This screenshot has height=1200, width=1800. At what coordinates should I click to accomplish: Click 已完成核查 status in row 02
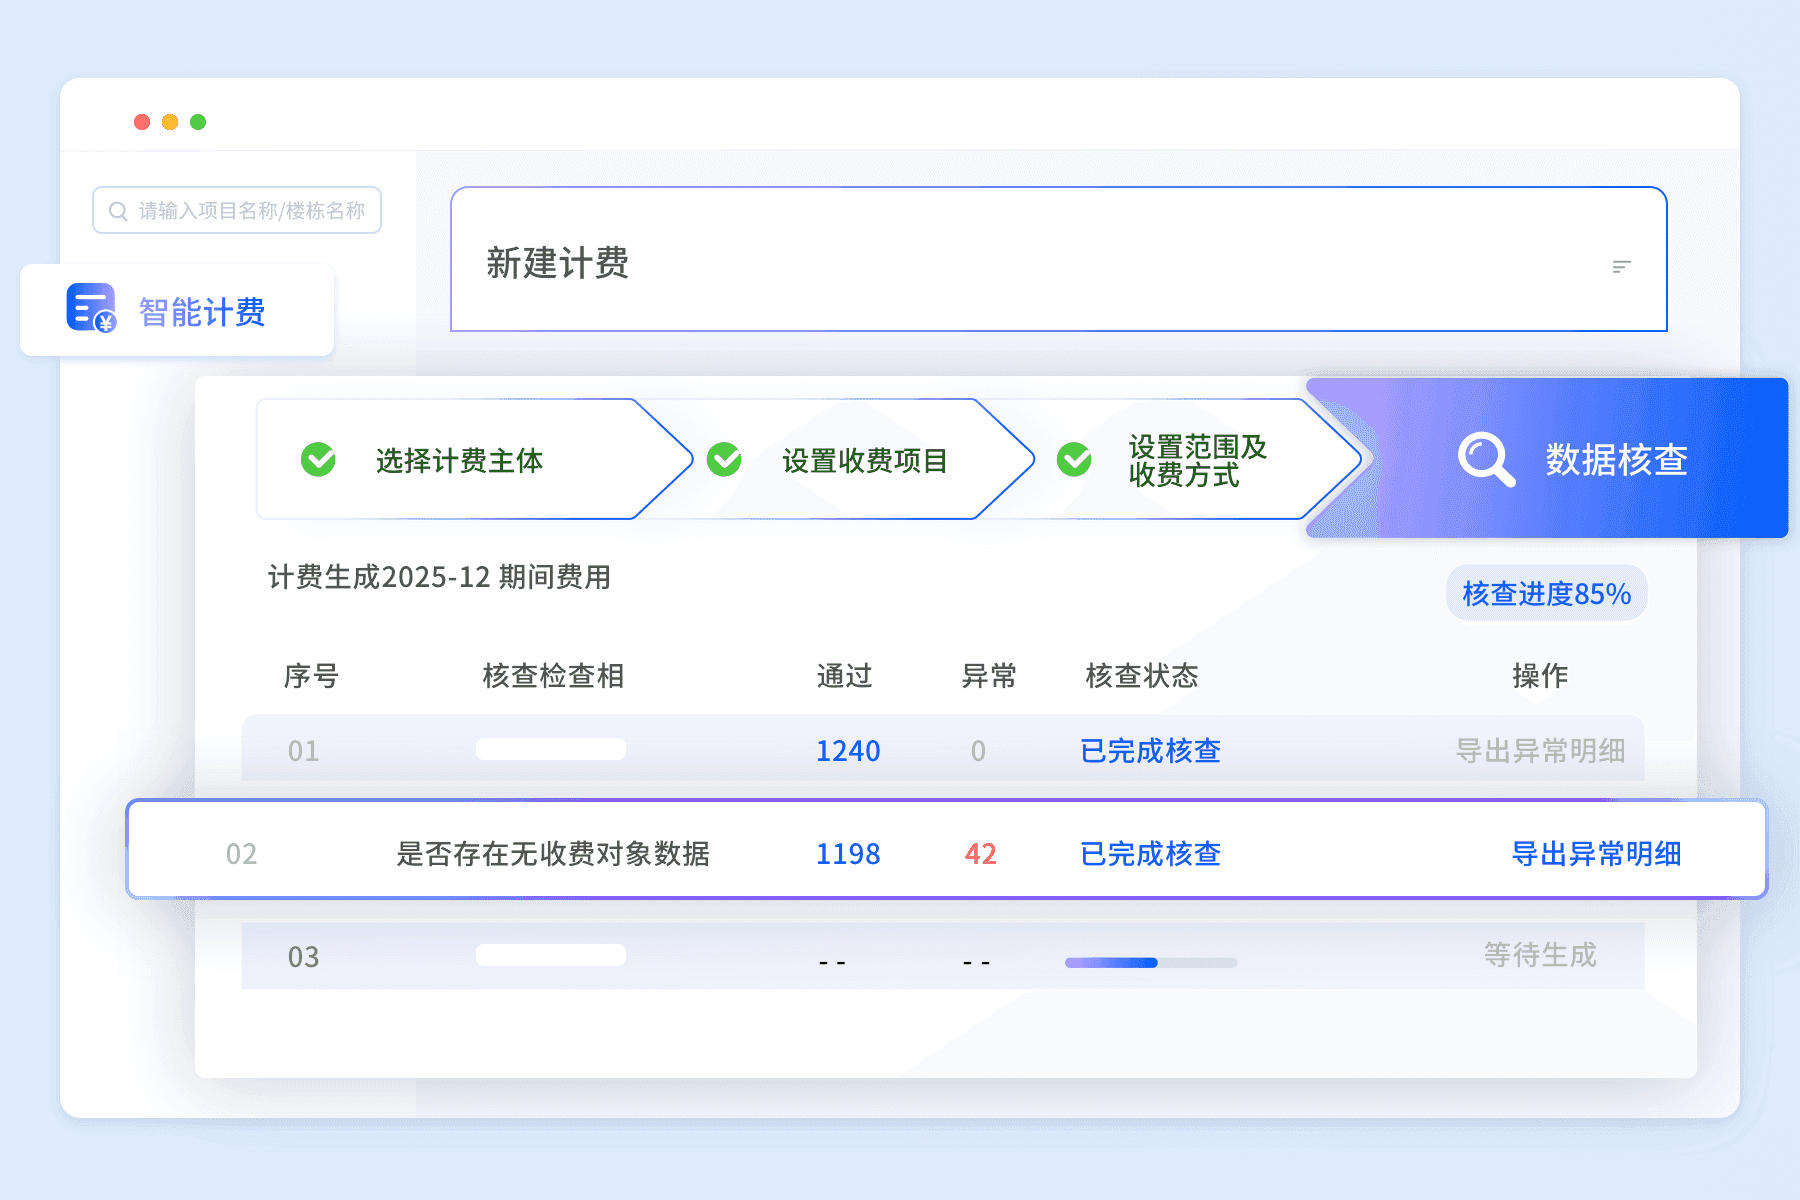point(1151,854)
